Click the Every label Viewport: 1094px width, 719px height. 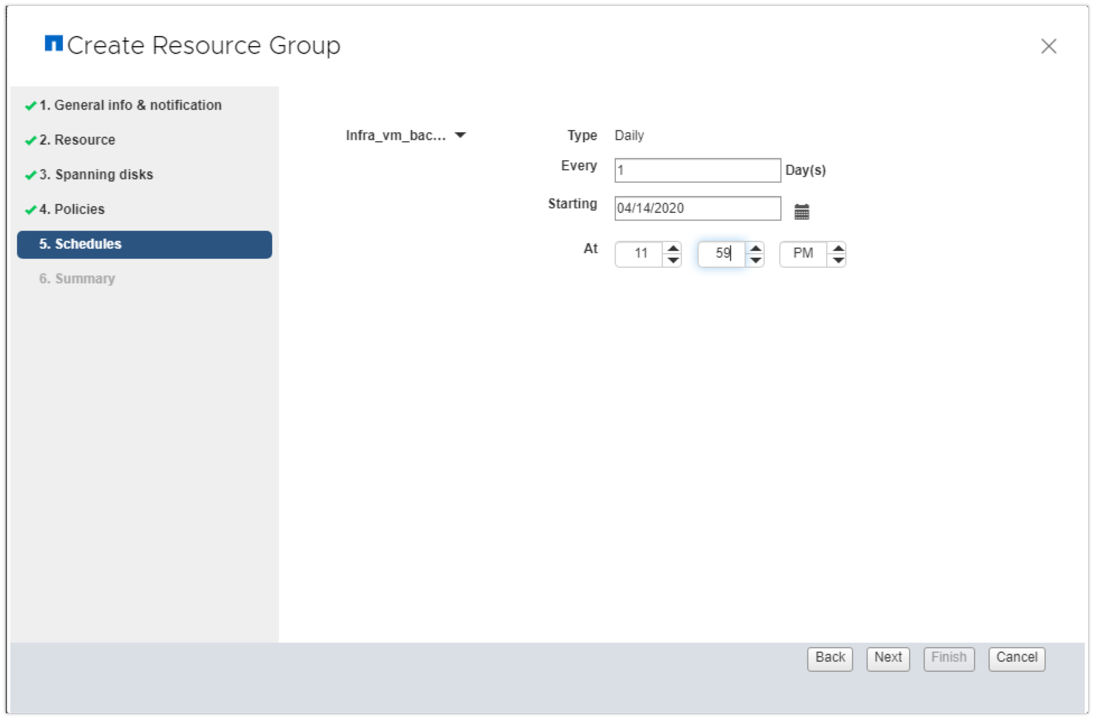coord(578,166)
